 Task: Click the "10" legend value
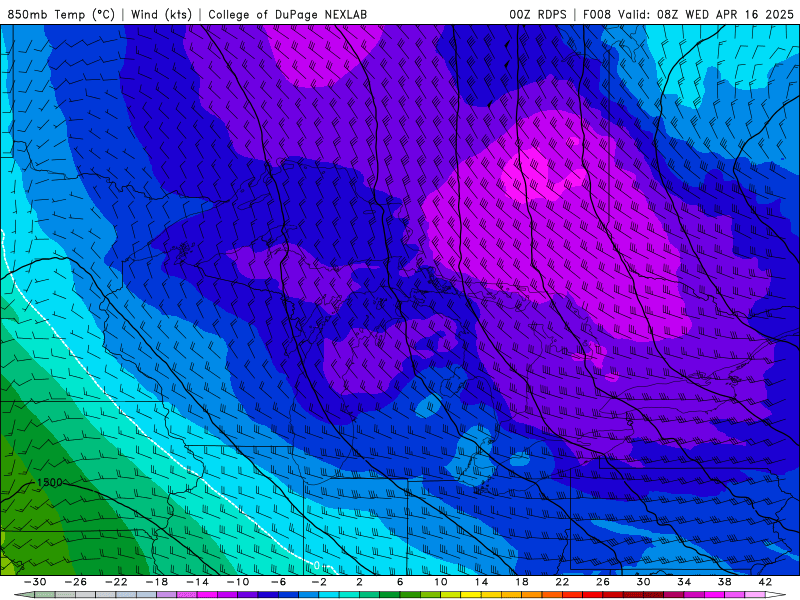coord(441,582)
